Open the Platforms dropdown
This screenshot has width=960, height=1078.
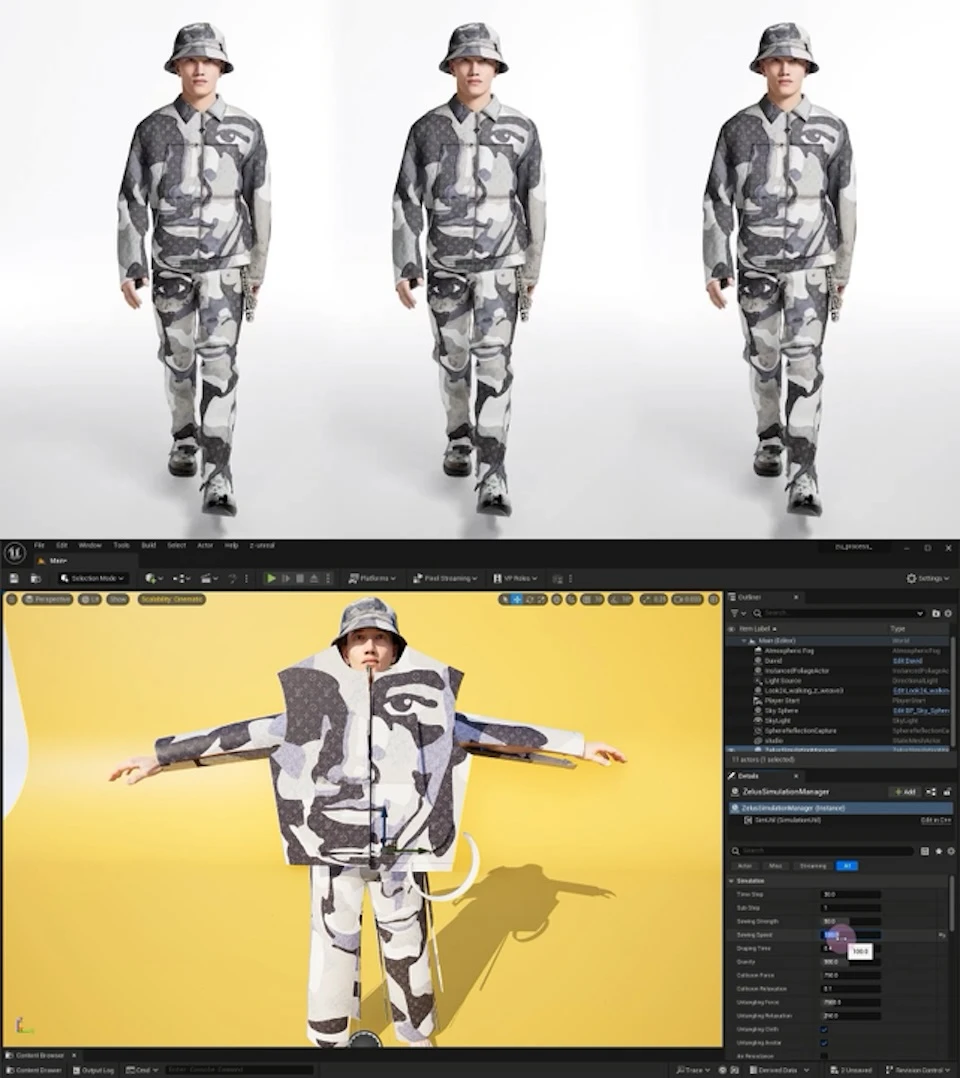pyautogui.click(x=371, y=577)
